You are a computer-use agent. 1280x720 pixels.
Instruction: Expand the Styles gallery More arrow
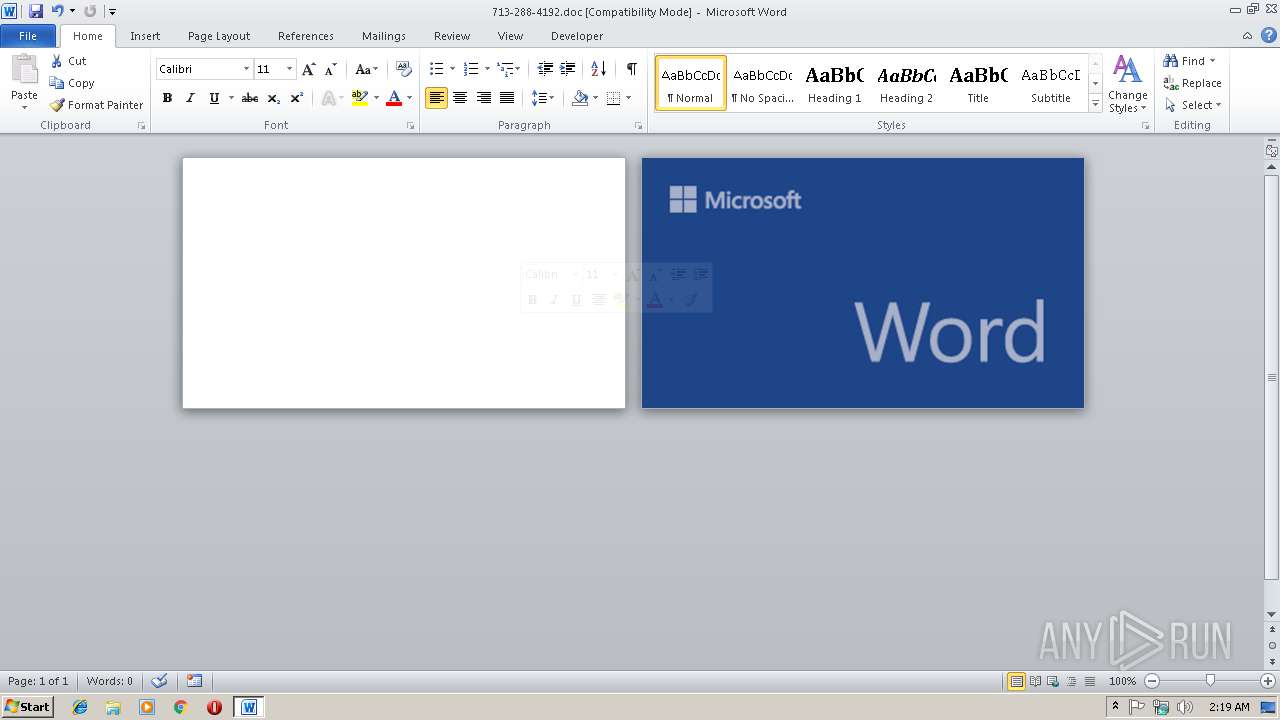click(1095, 104)
